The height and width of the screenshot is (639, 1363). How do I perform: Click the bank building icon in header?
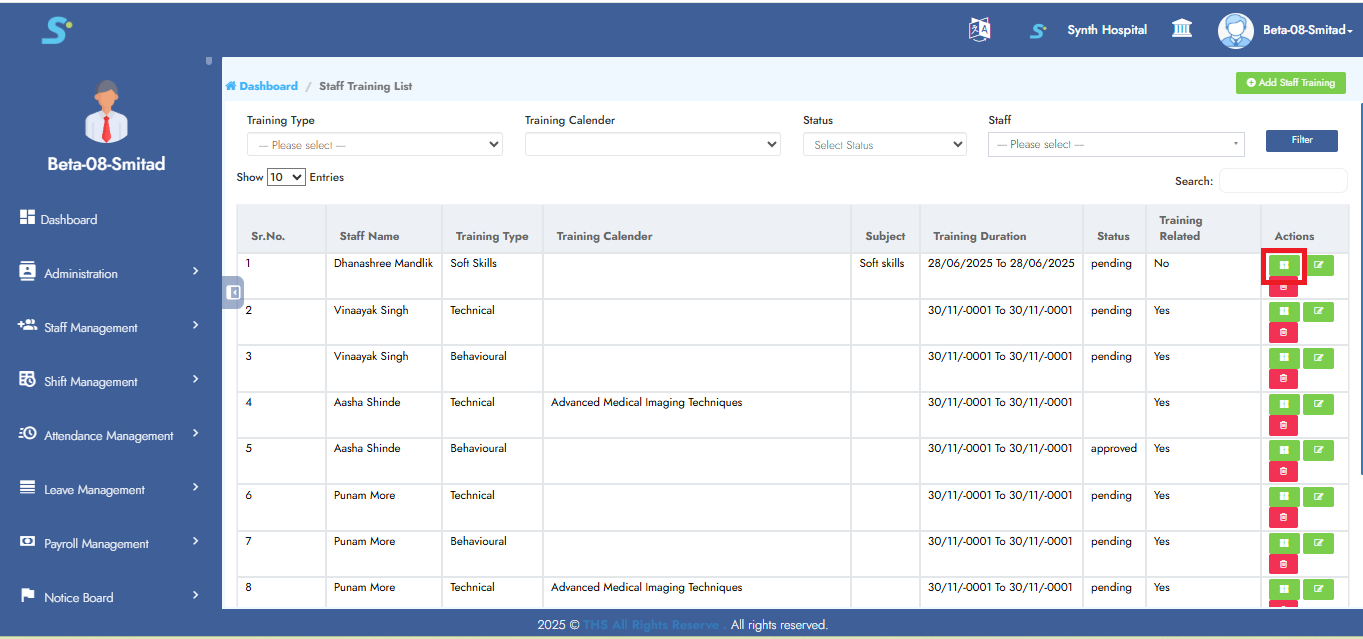[x=1181, y=29]
